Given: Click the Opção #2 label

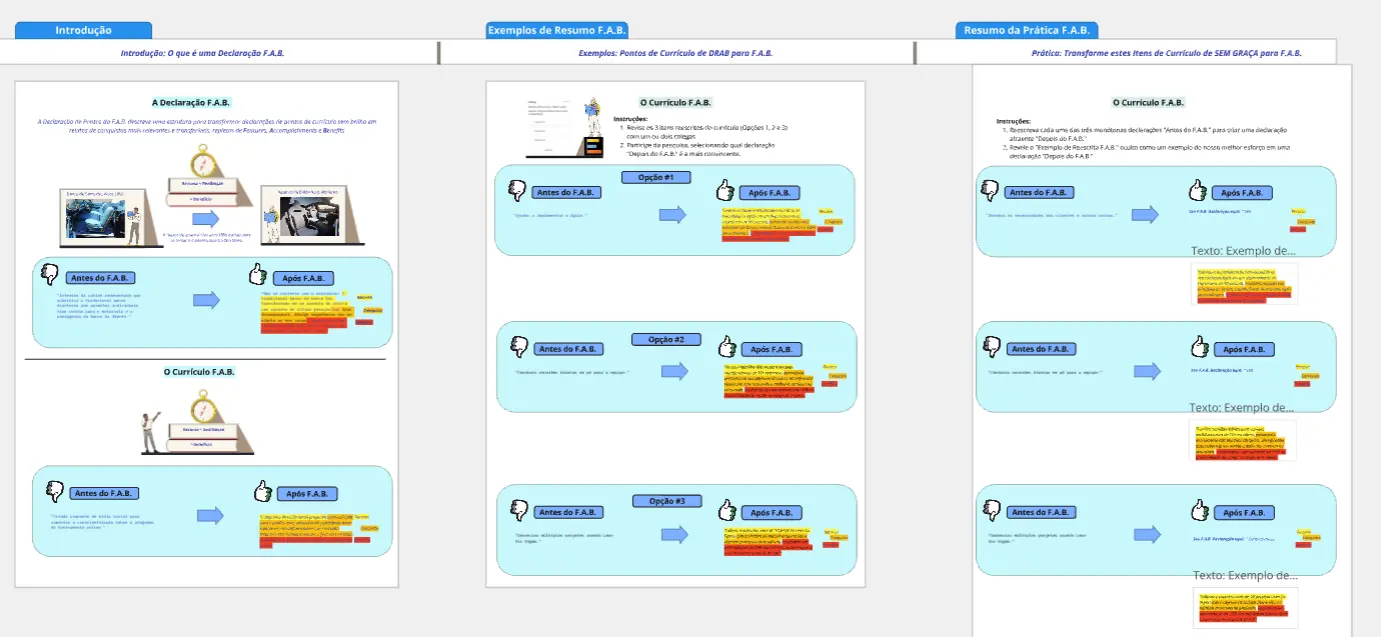Looking at the screenshot, I should [x=666, y=340].
